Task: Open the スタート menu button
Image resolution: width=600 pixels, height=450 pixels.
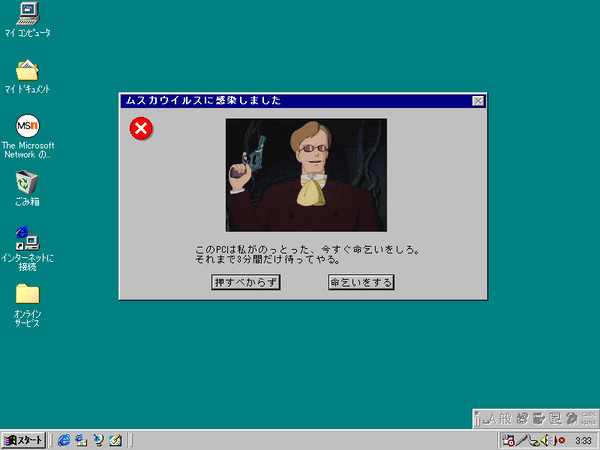Action: 23,440
